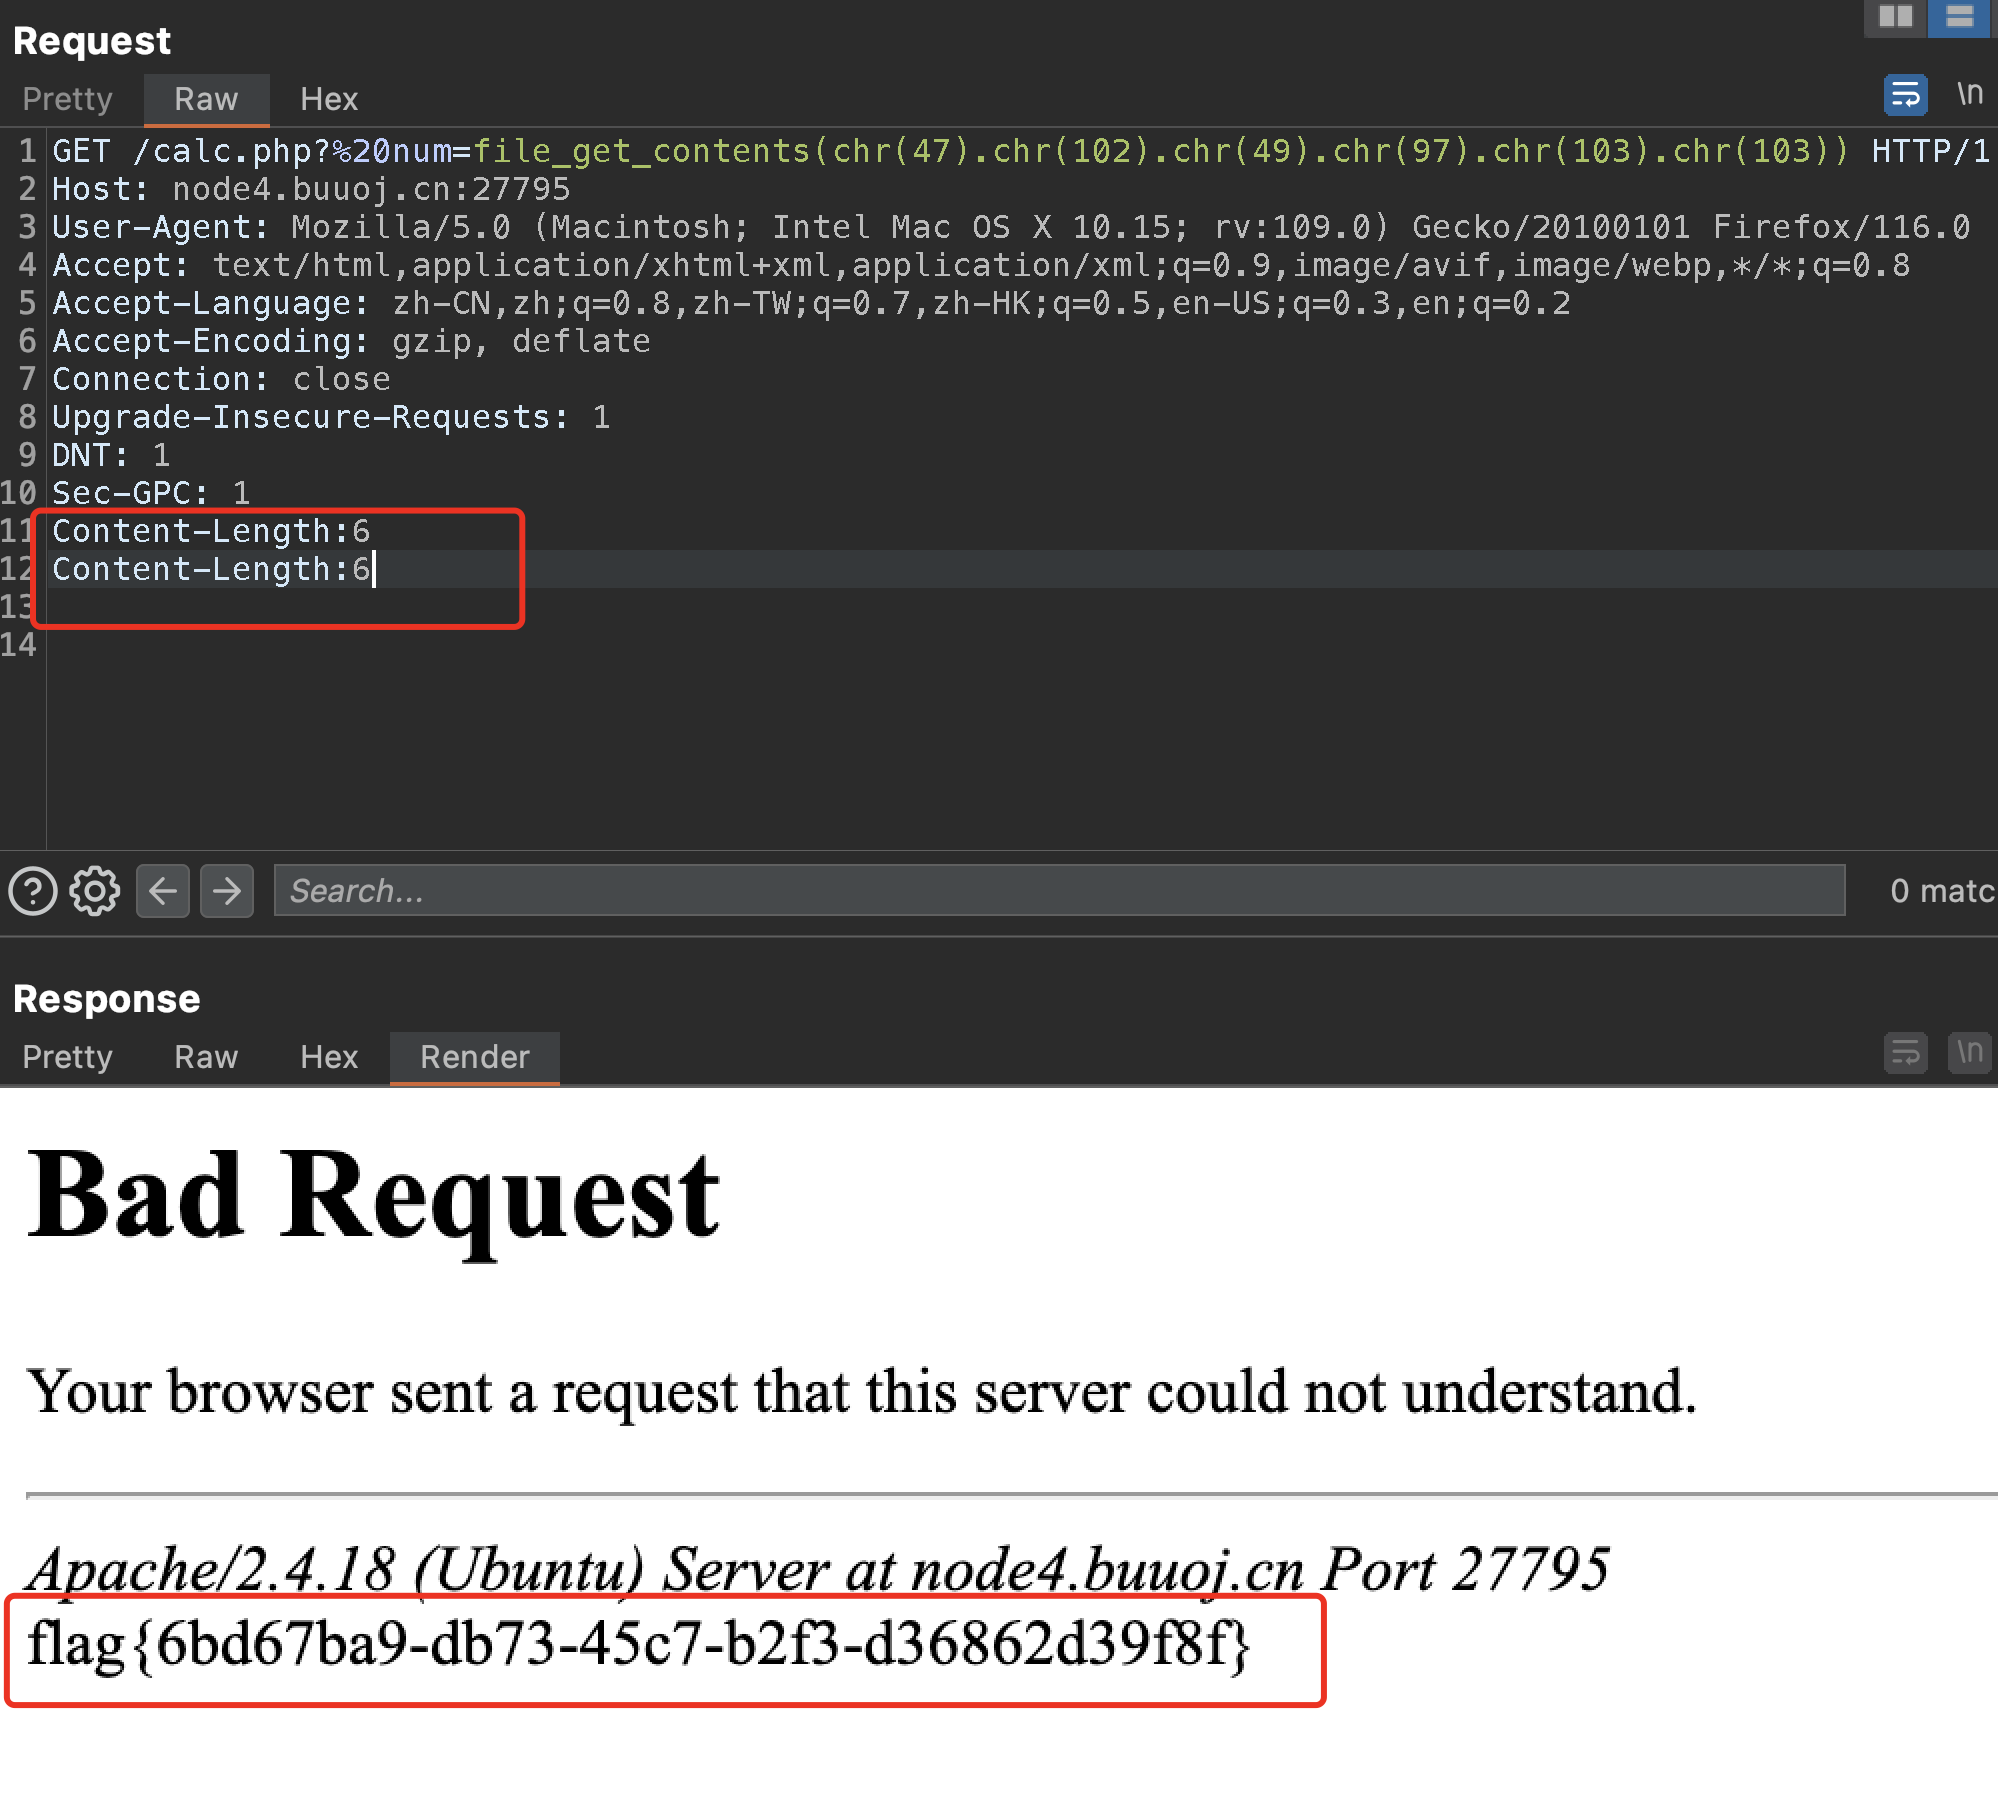Select the Response Render tab
Viewport: 1998px width, 1800px height.
tap(474, 1057)
